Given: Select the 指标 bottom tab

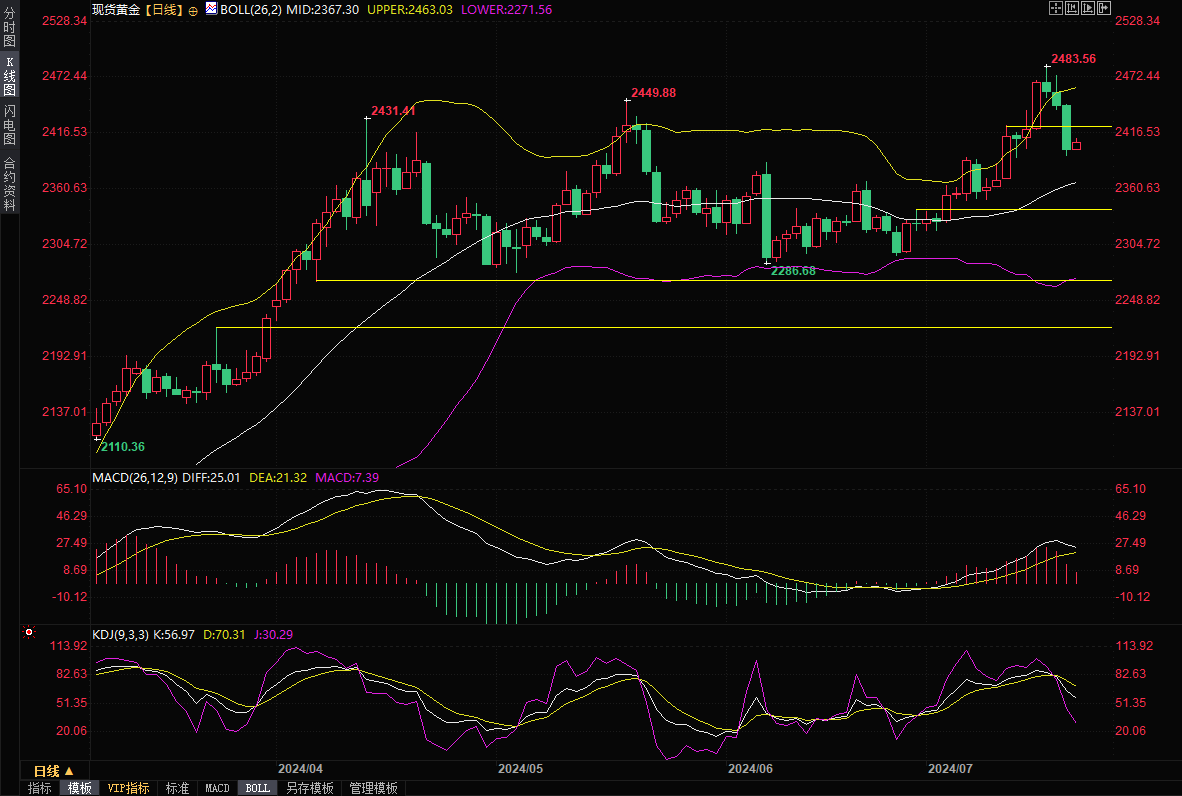Looking at the screenshot, I should point(40,788).
